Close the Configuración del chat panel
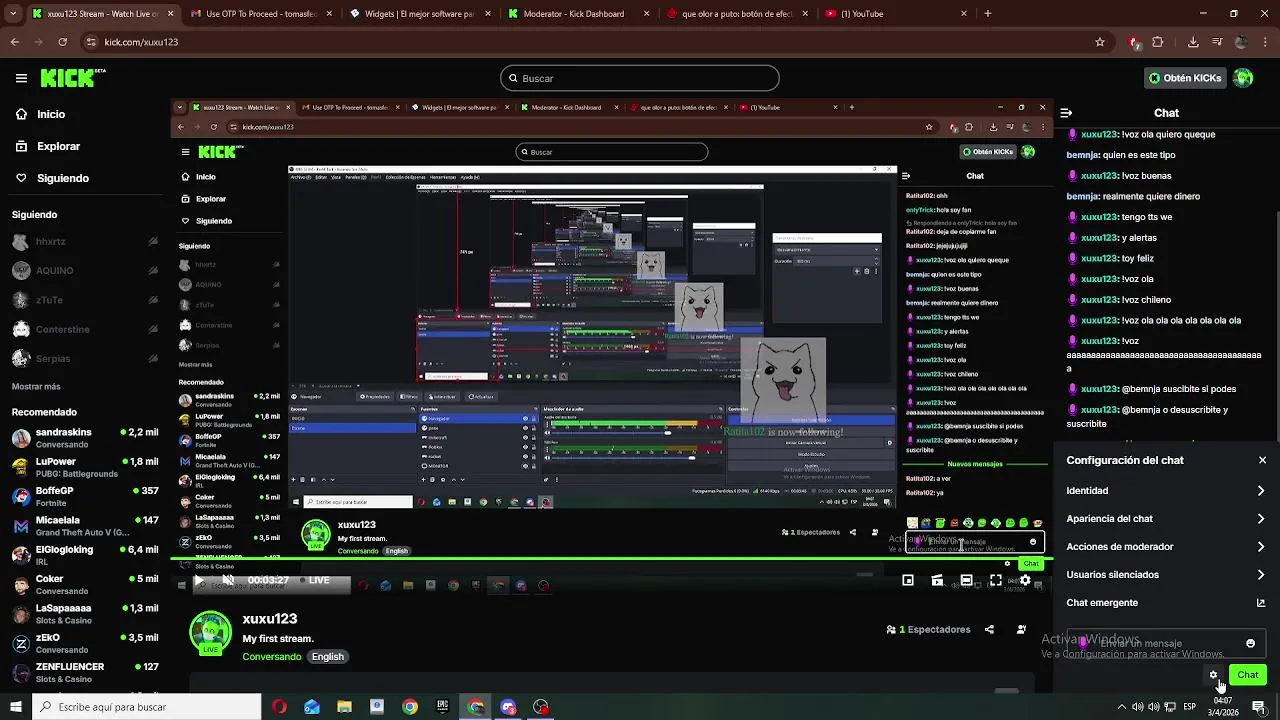The image size is (1280, 720). (1262, 460)
